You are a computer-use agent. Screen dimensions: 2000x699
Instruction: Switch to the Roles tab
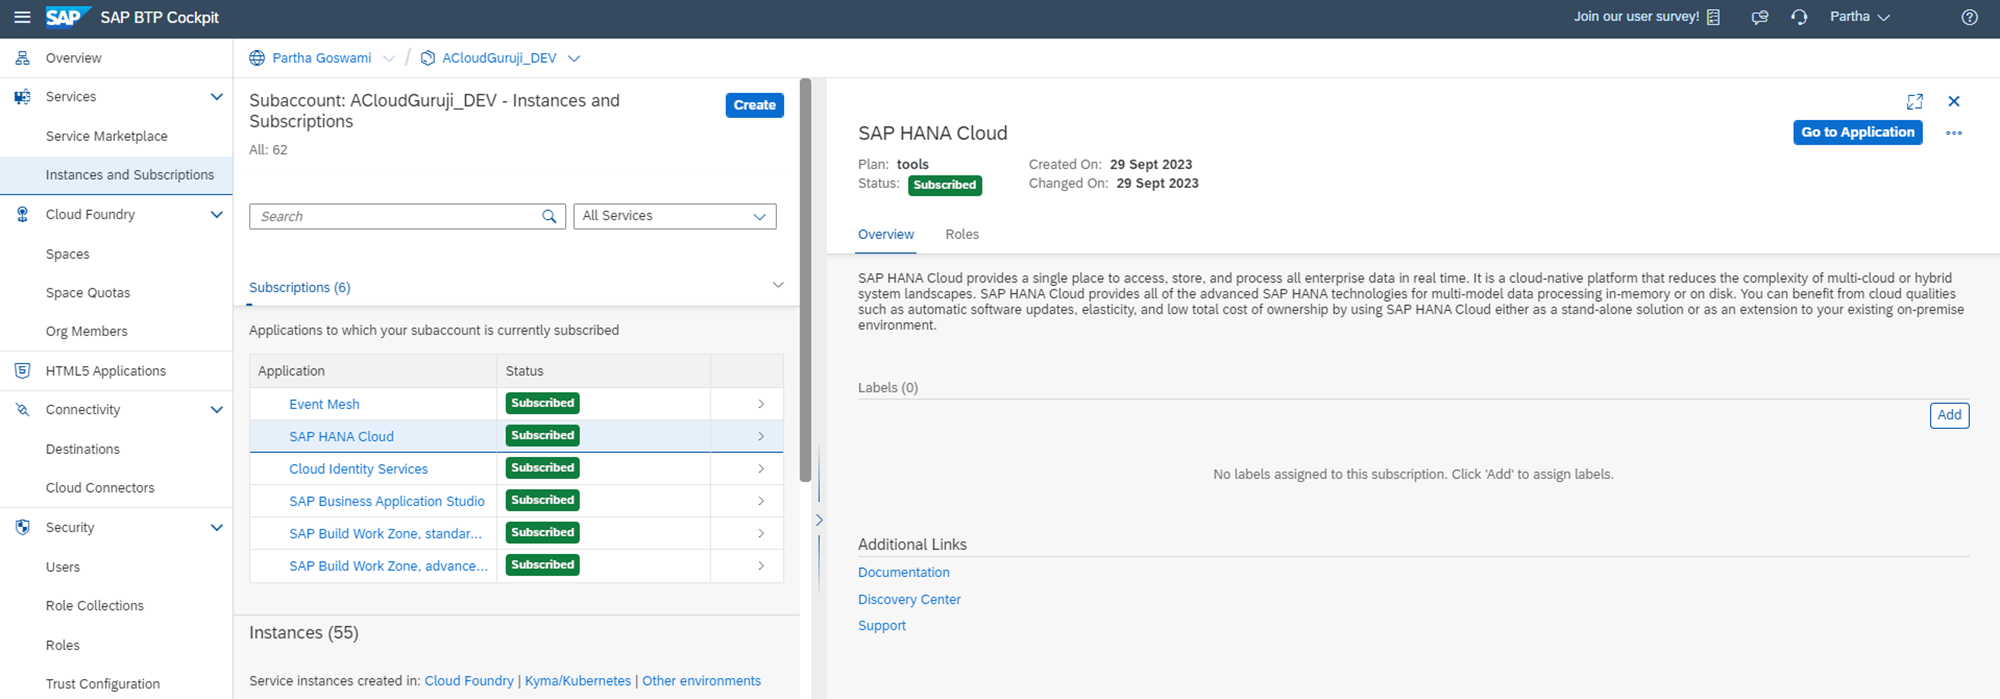[x=961, y=234]
